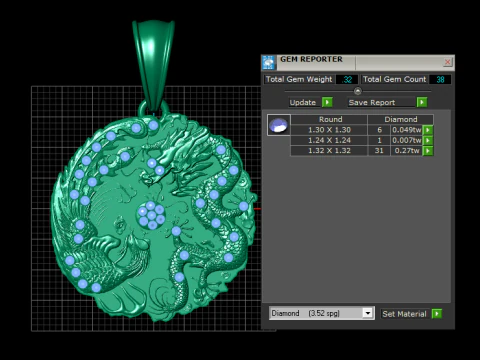Select the round gem shape thumbnail

tap(279, 125)
